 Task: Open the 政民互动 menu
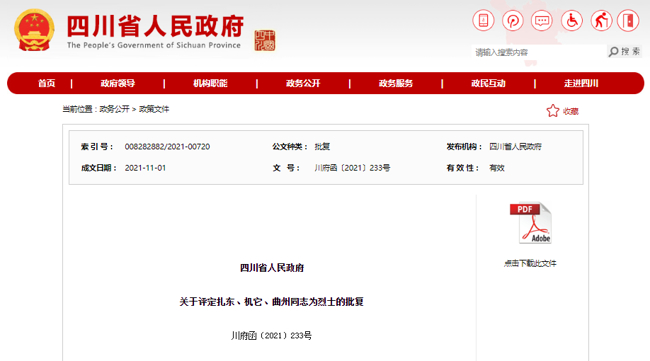coord(488,83)
